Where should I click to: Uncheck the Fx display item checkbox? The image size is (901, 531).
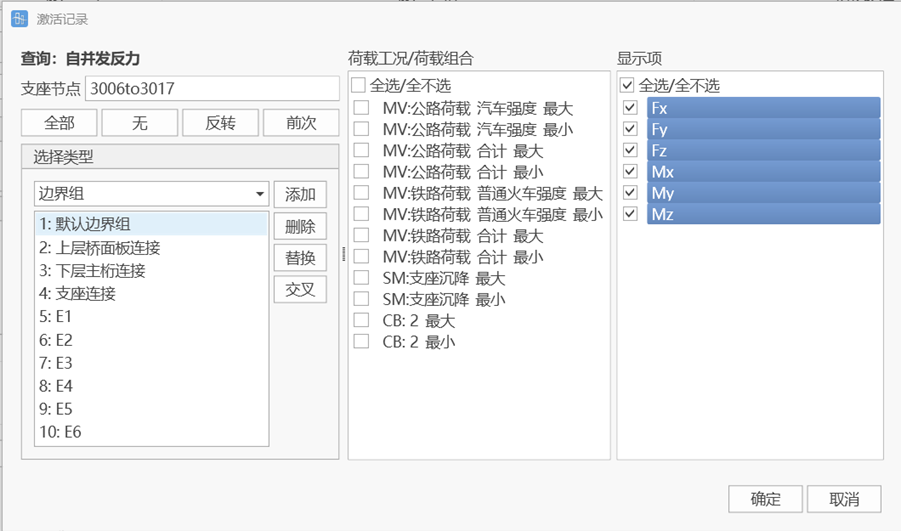630,107
